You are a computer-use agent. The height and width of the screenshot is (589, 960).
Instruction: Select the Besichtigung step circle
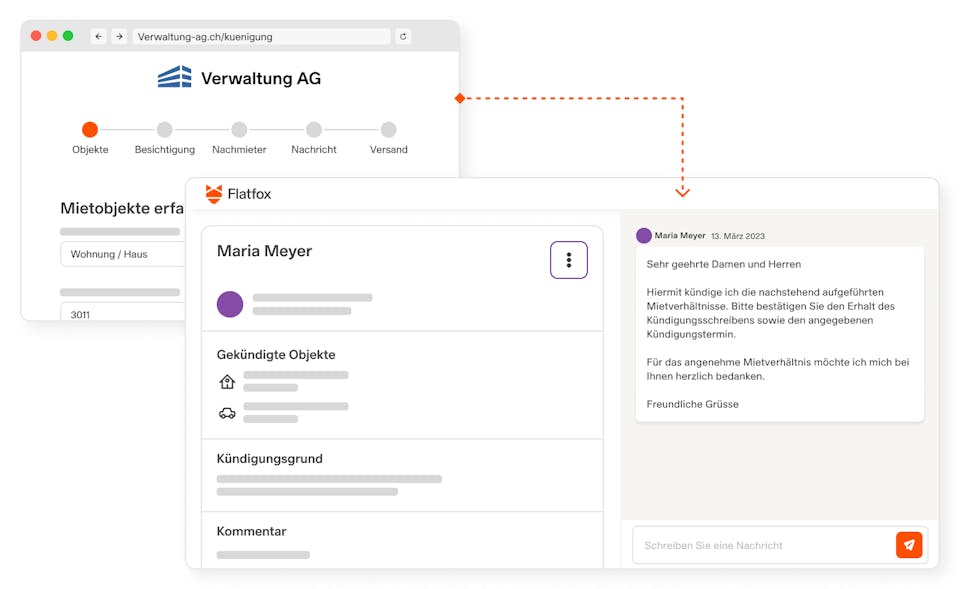164,129
